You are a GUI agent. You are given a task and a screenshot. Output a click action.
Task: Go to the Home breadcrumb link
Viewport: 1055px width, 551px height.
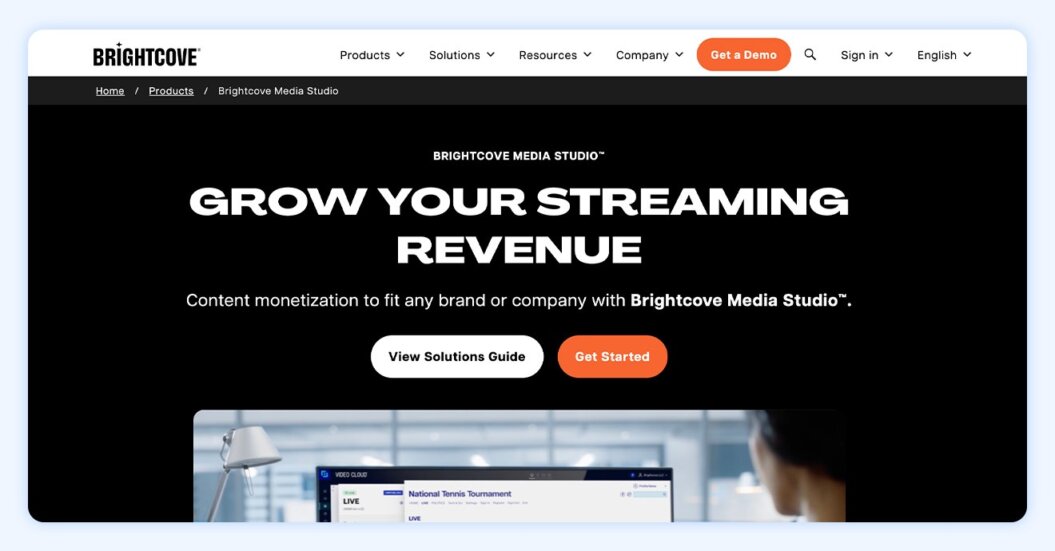coord(110,91)
